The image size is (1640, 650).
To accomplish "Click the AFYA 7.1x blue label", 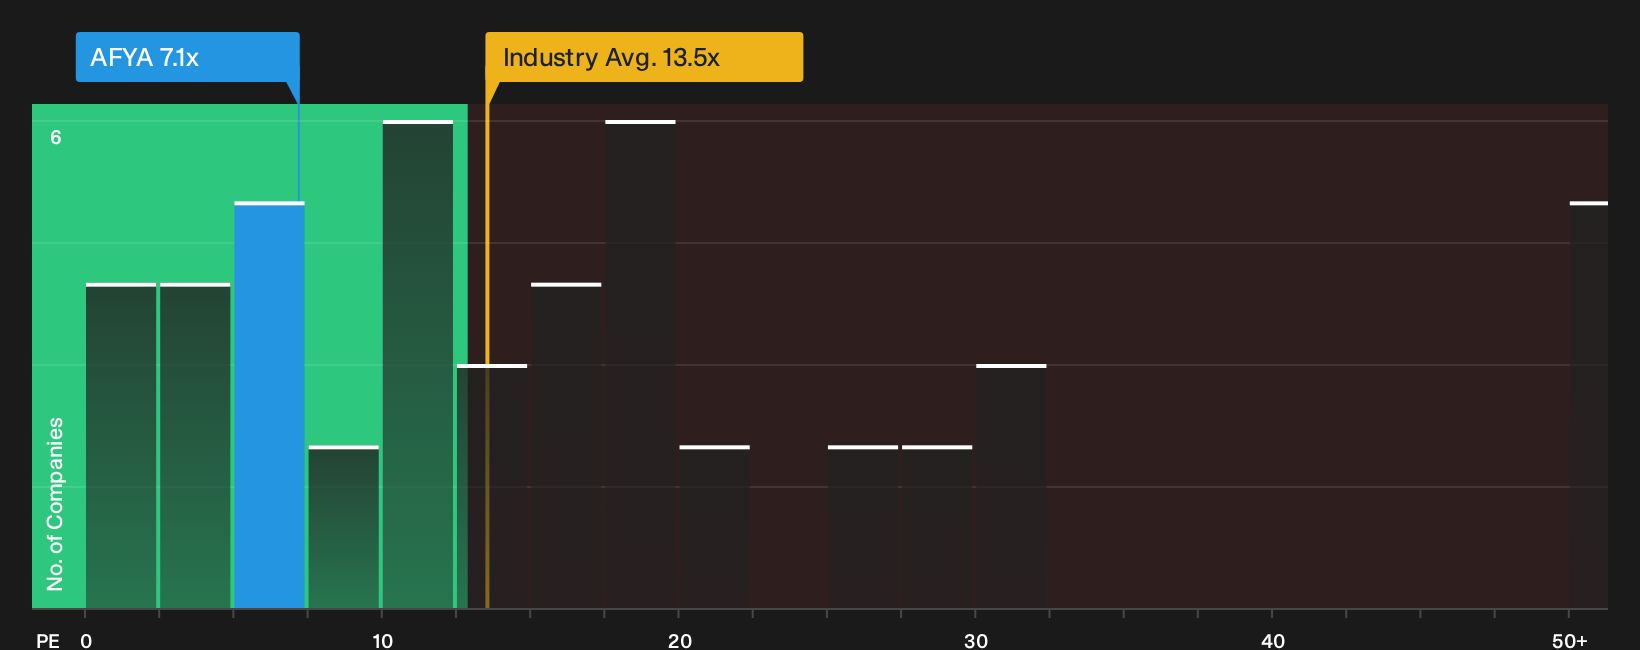I will (187, 57).
